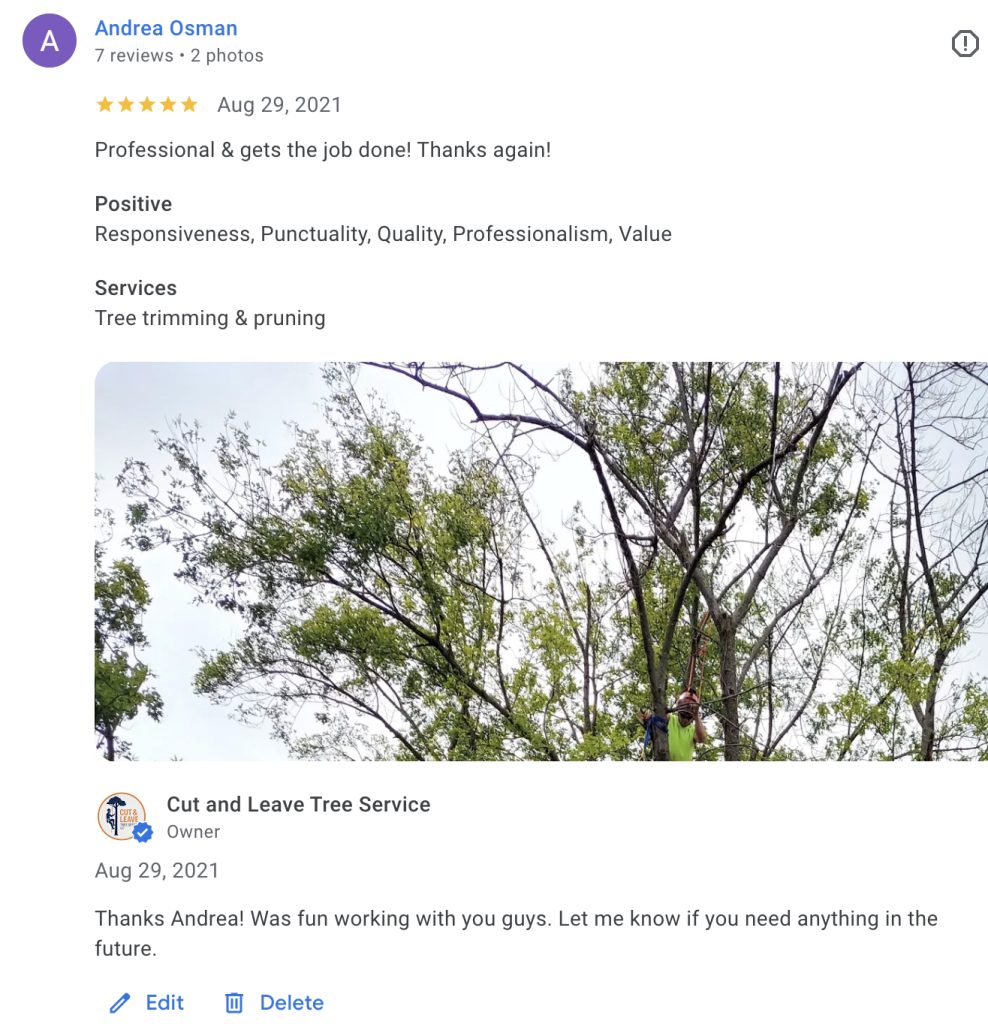Click the blue verified badge icon

[x=143, y=833]
